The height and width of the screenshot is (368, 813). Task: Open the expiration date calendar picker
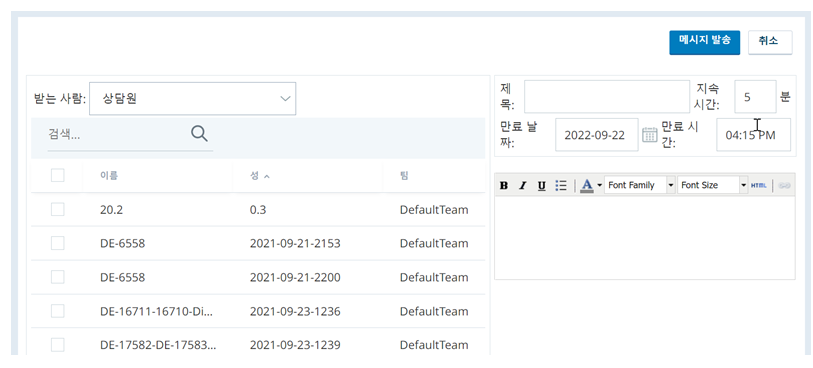[x=649, y=135]
